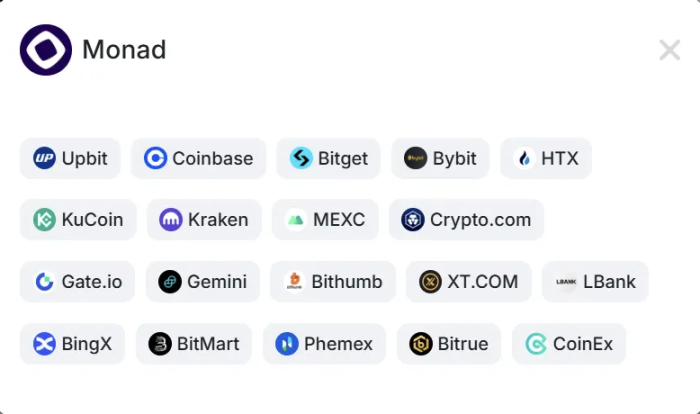The height and width of the screenshot is (414, 700).
Task: Choose the Bithumb exchange chip
Action: [x=332, y=282]
